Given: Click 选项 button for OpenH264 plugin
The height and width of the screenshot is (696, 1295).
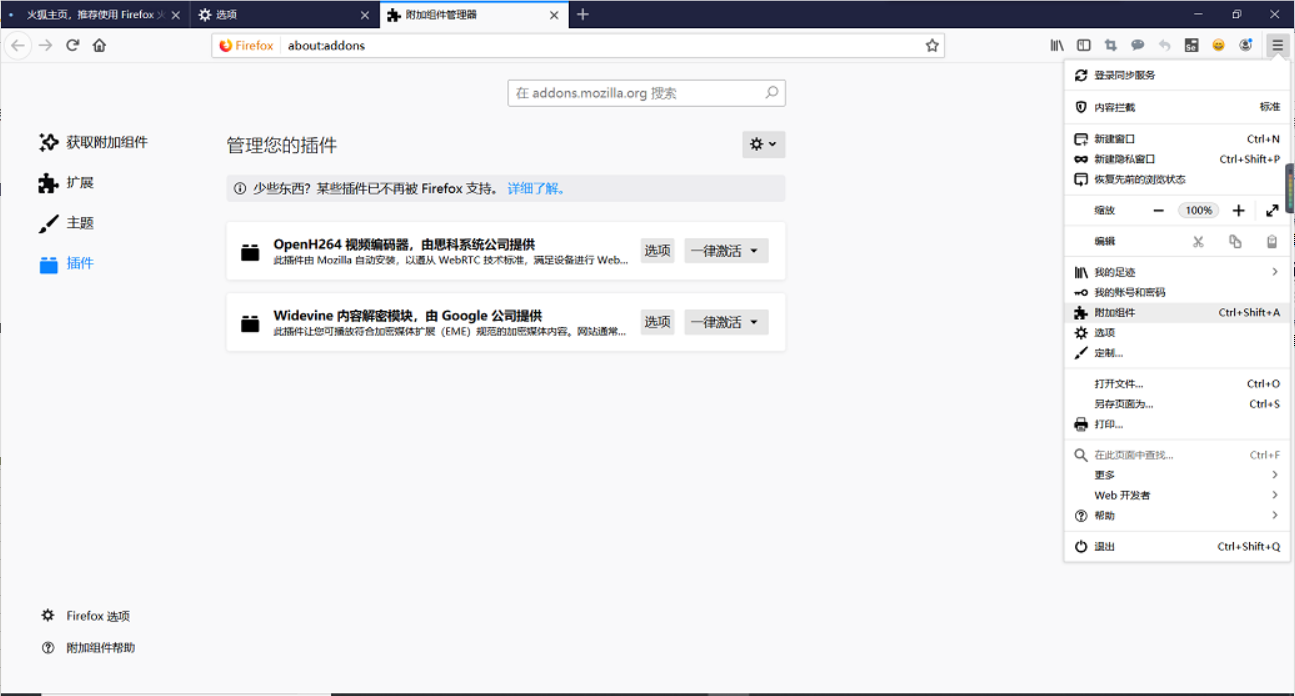Looking at the screenshot, I should pyautogui.click(x=657, y=251).
